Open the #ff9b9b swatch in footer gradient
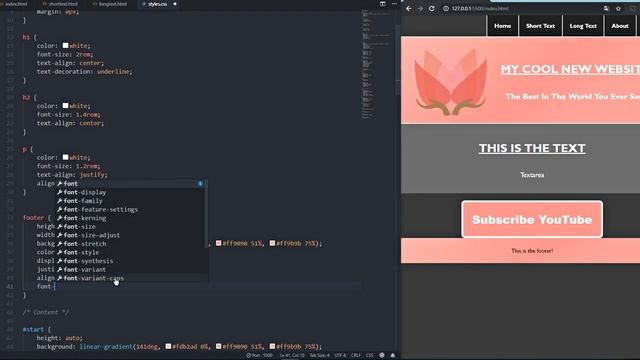 (x=272, y=243)
